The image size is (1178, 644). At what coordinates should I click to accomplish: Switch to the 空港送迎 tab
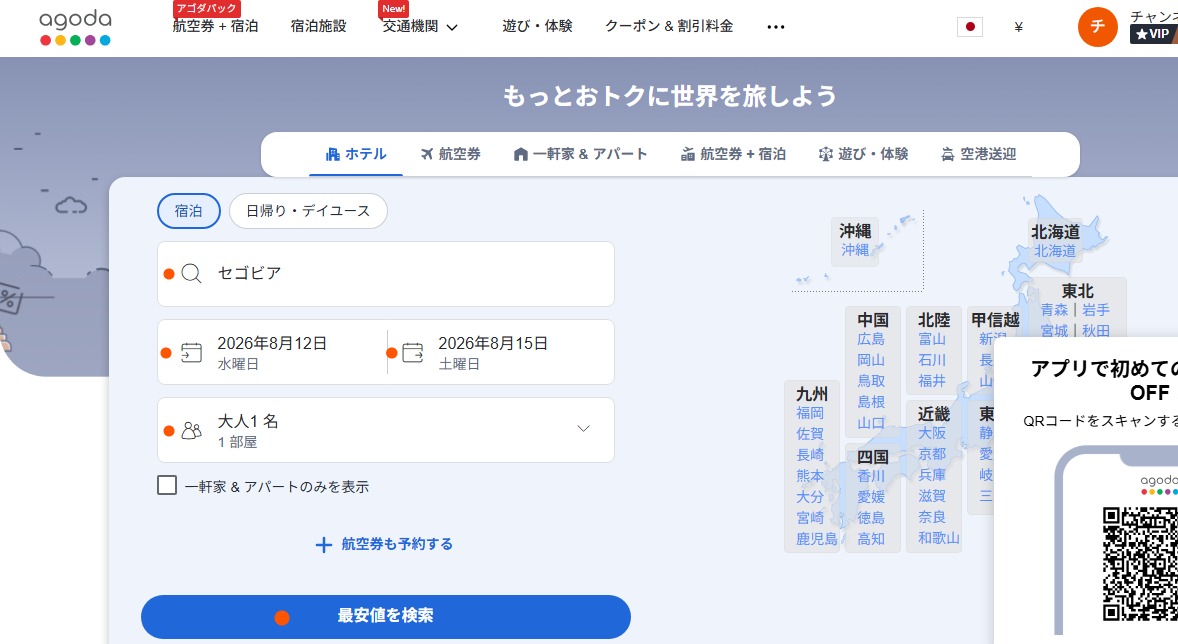tap(978, 154)
